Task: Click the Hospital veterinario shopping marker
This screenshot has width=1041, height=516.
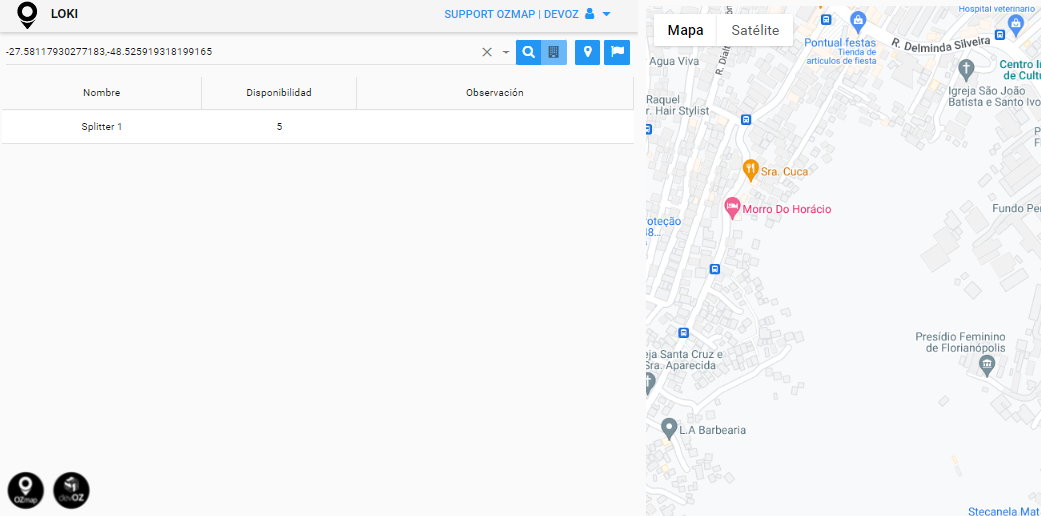Action: (x=1015, y=24)
